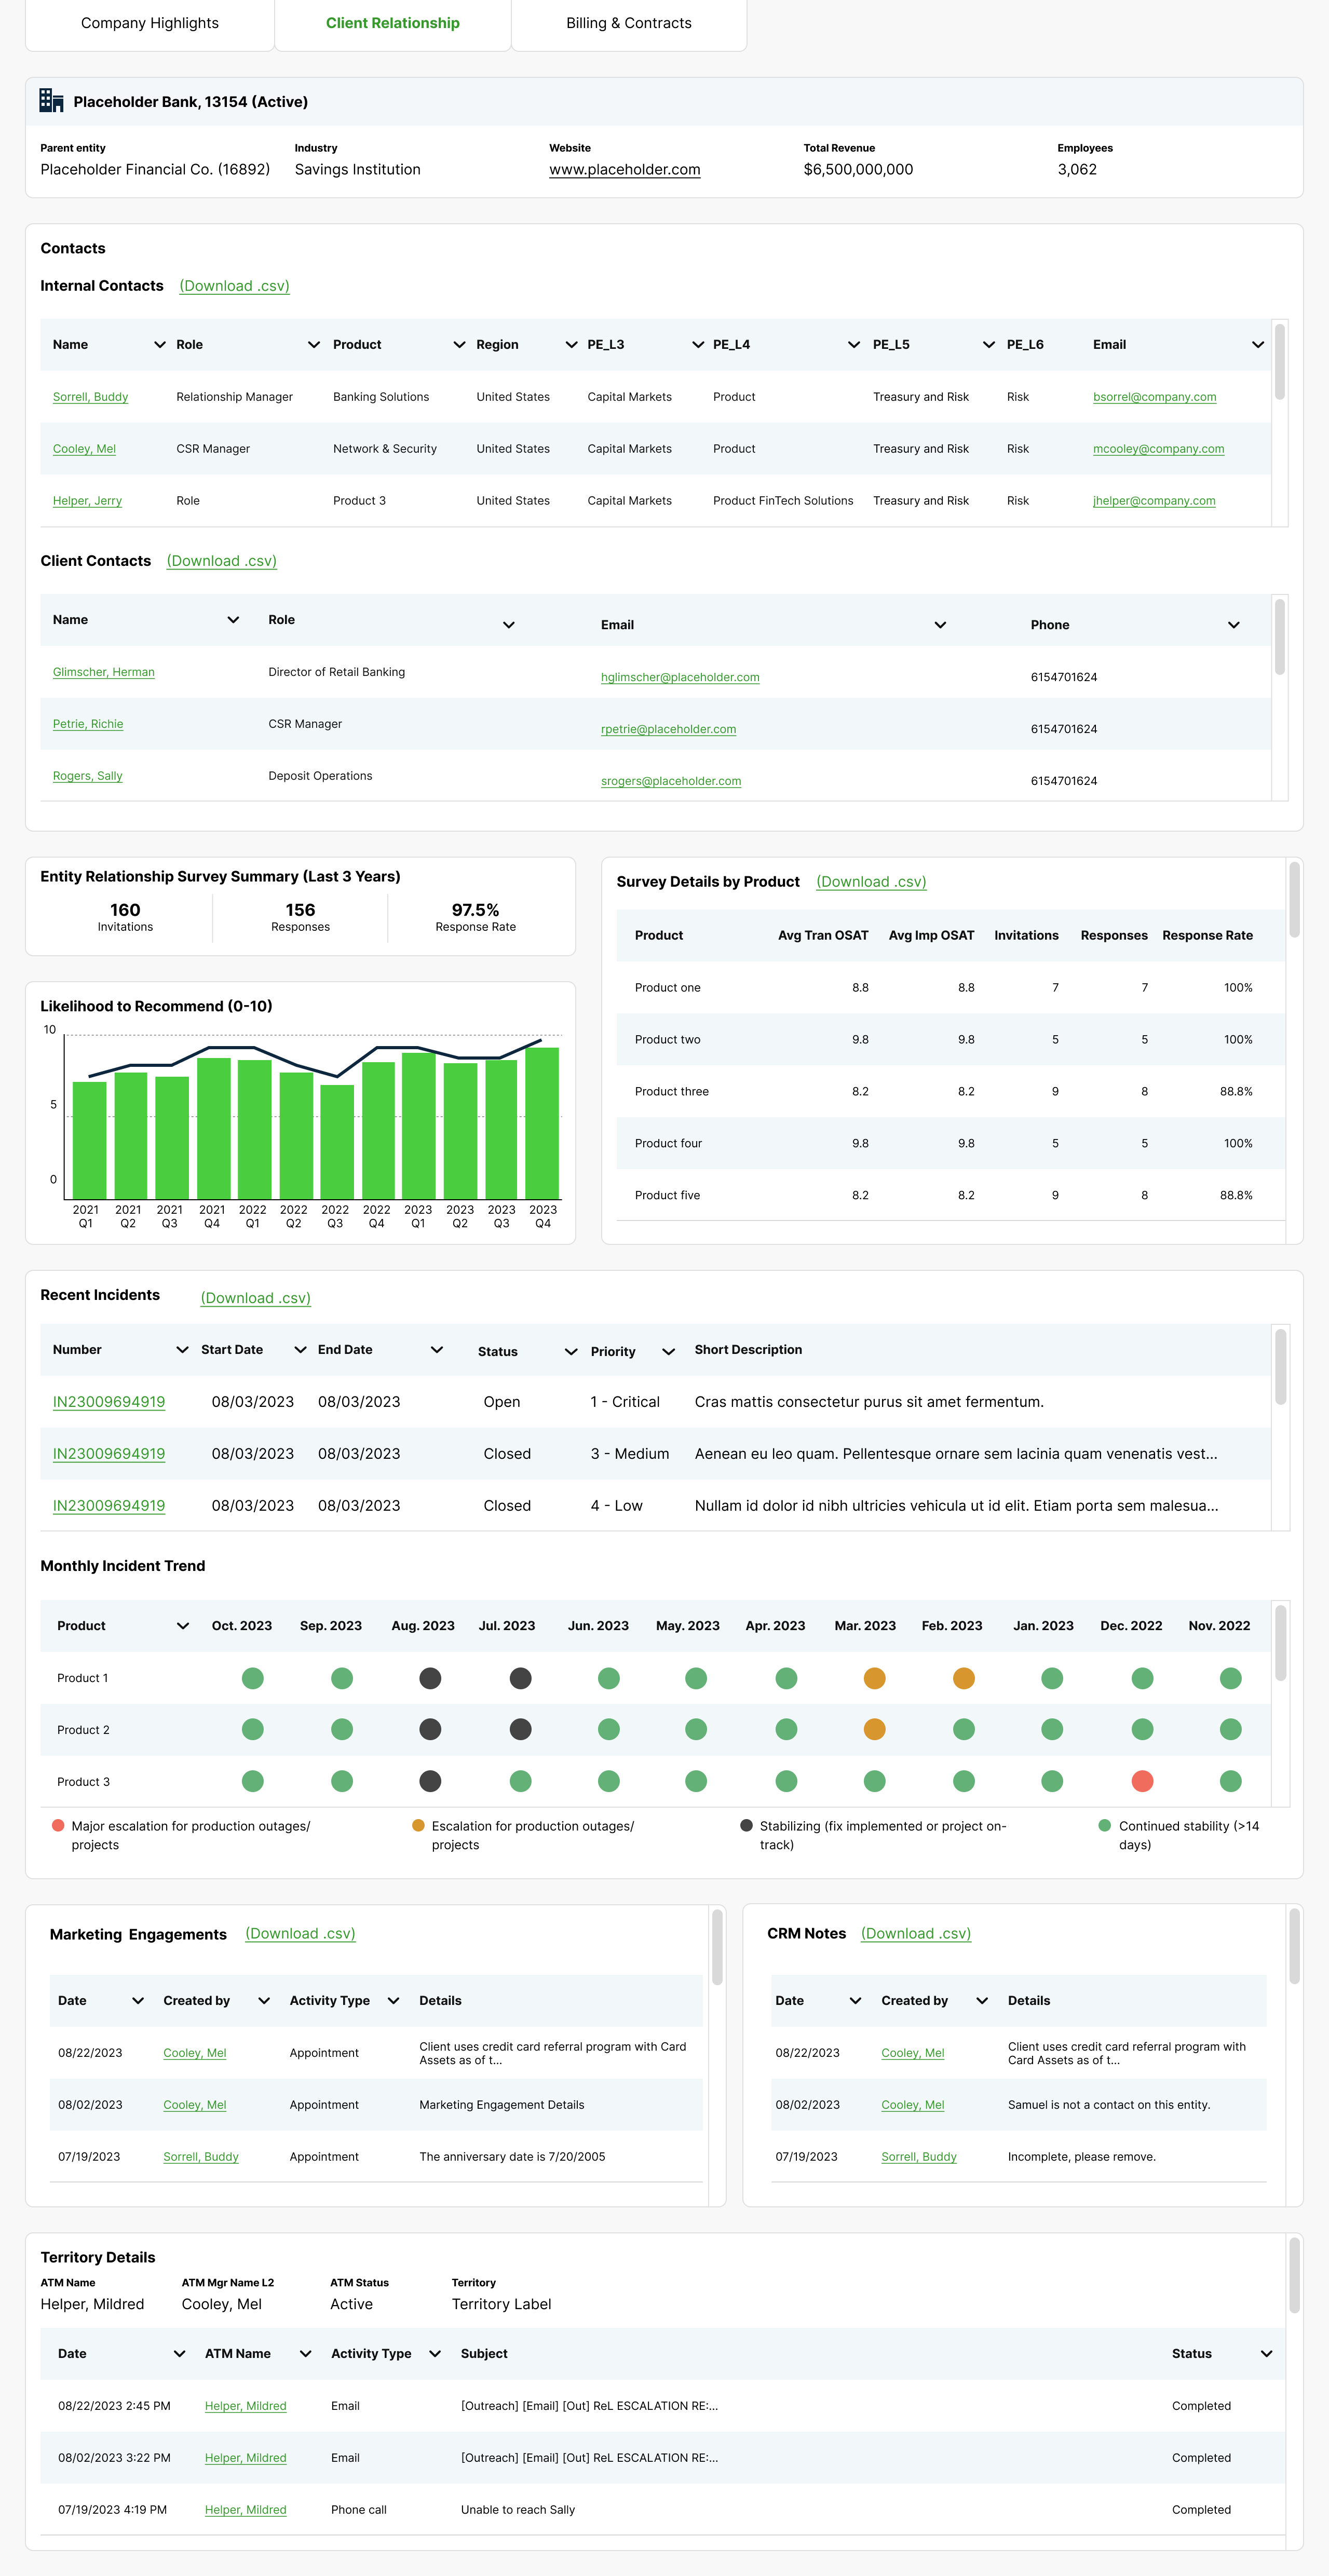Image resolution: width=1329 pixels, height=2576 pixels.
Task: Switch to the Company Highlights tab
Action: click(149, 23)
